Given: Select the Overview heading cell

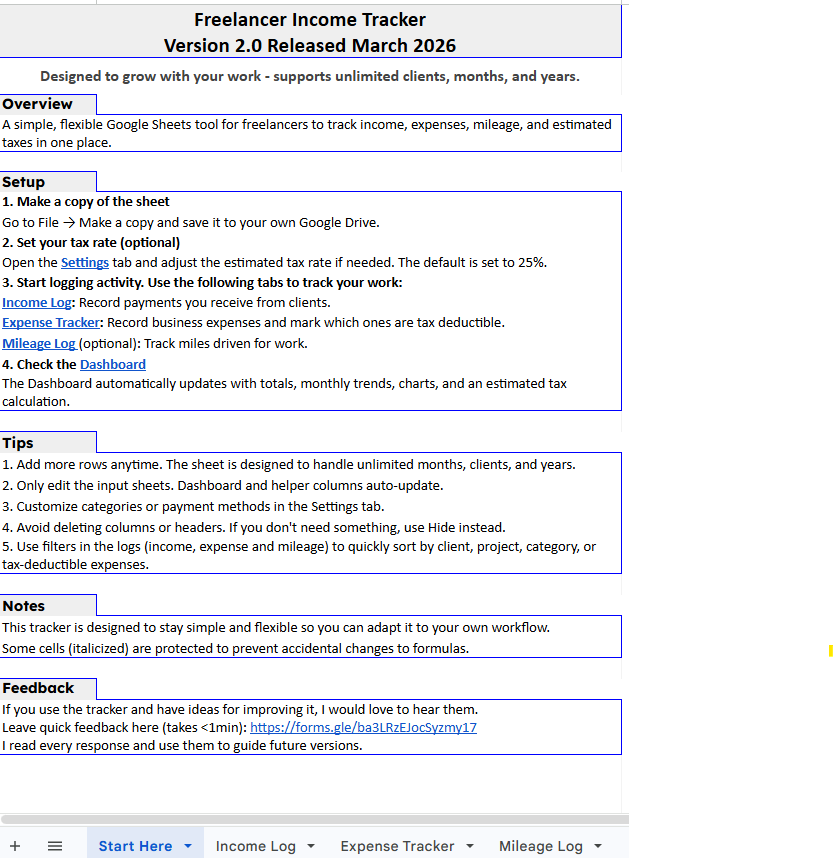Looking at the screenshot, I should point(48,104).
